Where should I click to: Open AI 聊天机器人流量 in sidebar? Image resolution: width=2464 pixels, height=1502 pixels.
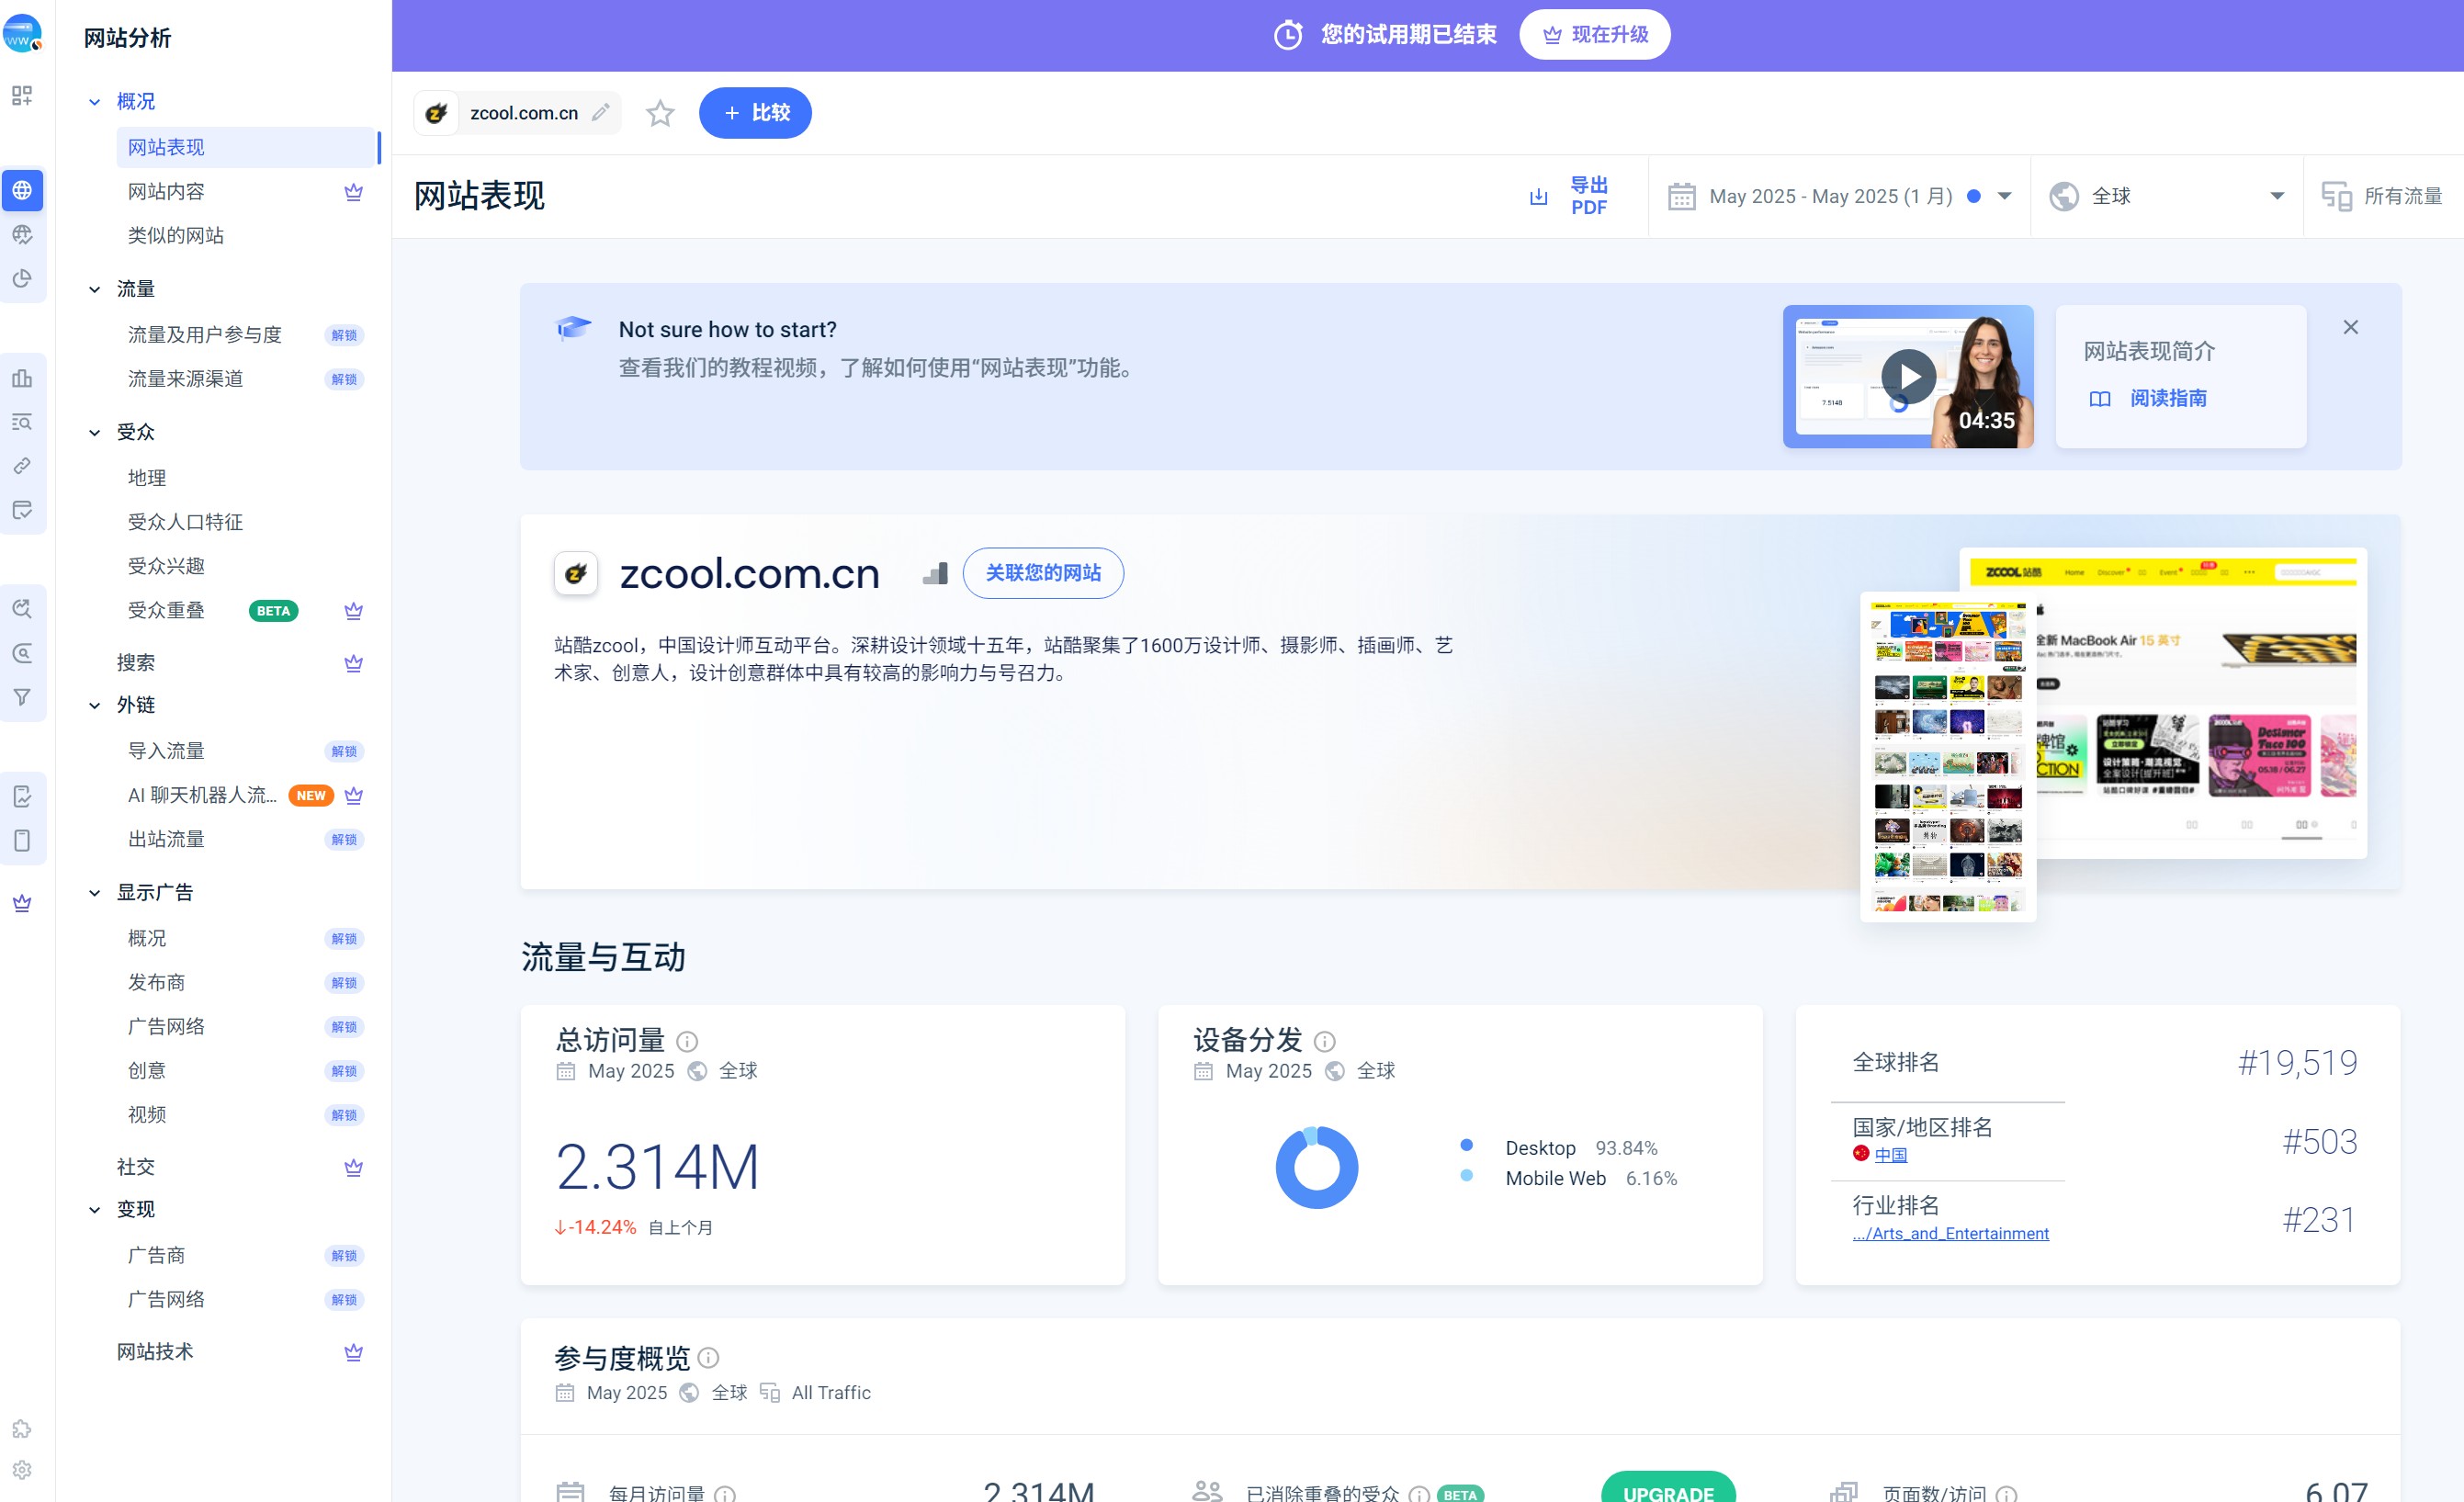(202, 795)
